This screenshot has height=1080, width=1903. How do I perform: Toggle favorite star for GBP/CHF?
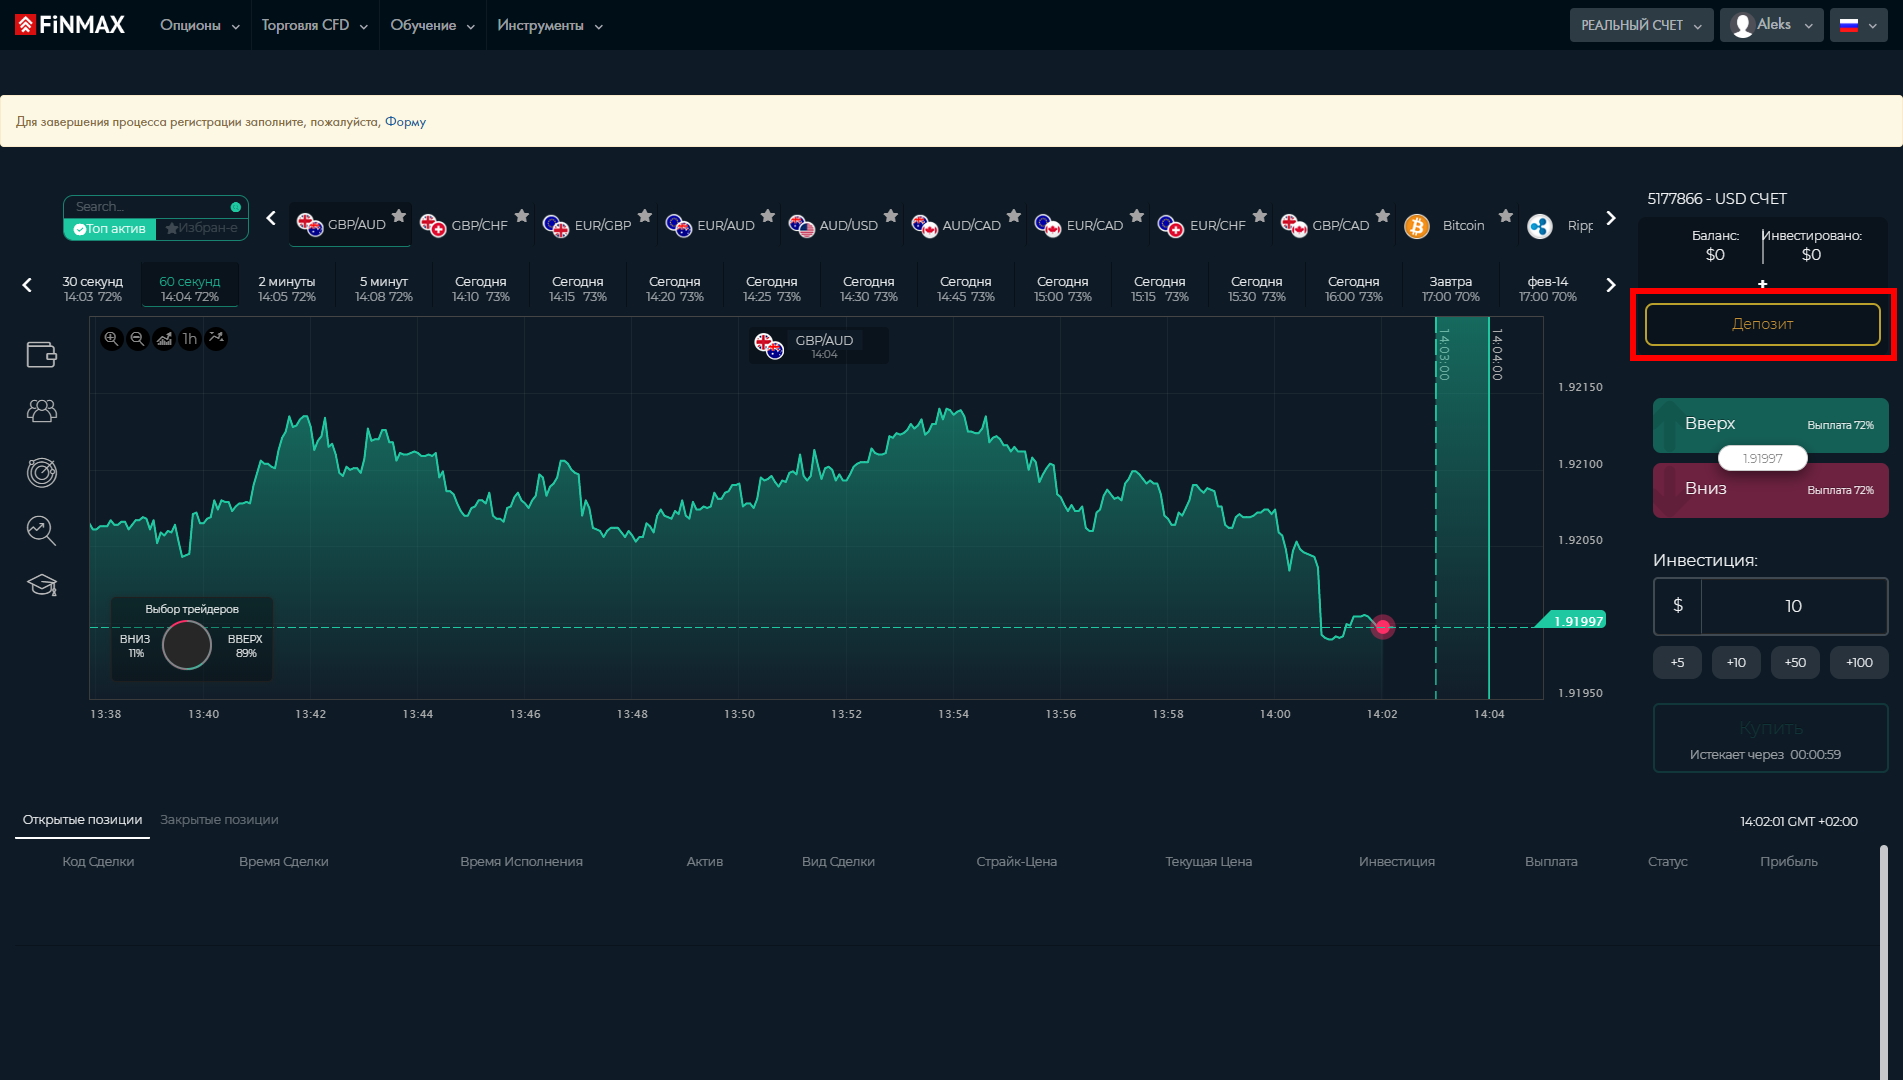[x=522, y=216]
